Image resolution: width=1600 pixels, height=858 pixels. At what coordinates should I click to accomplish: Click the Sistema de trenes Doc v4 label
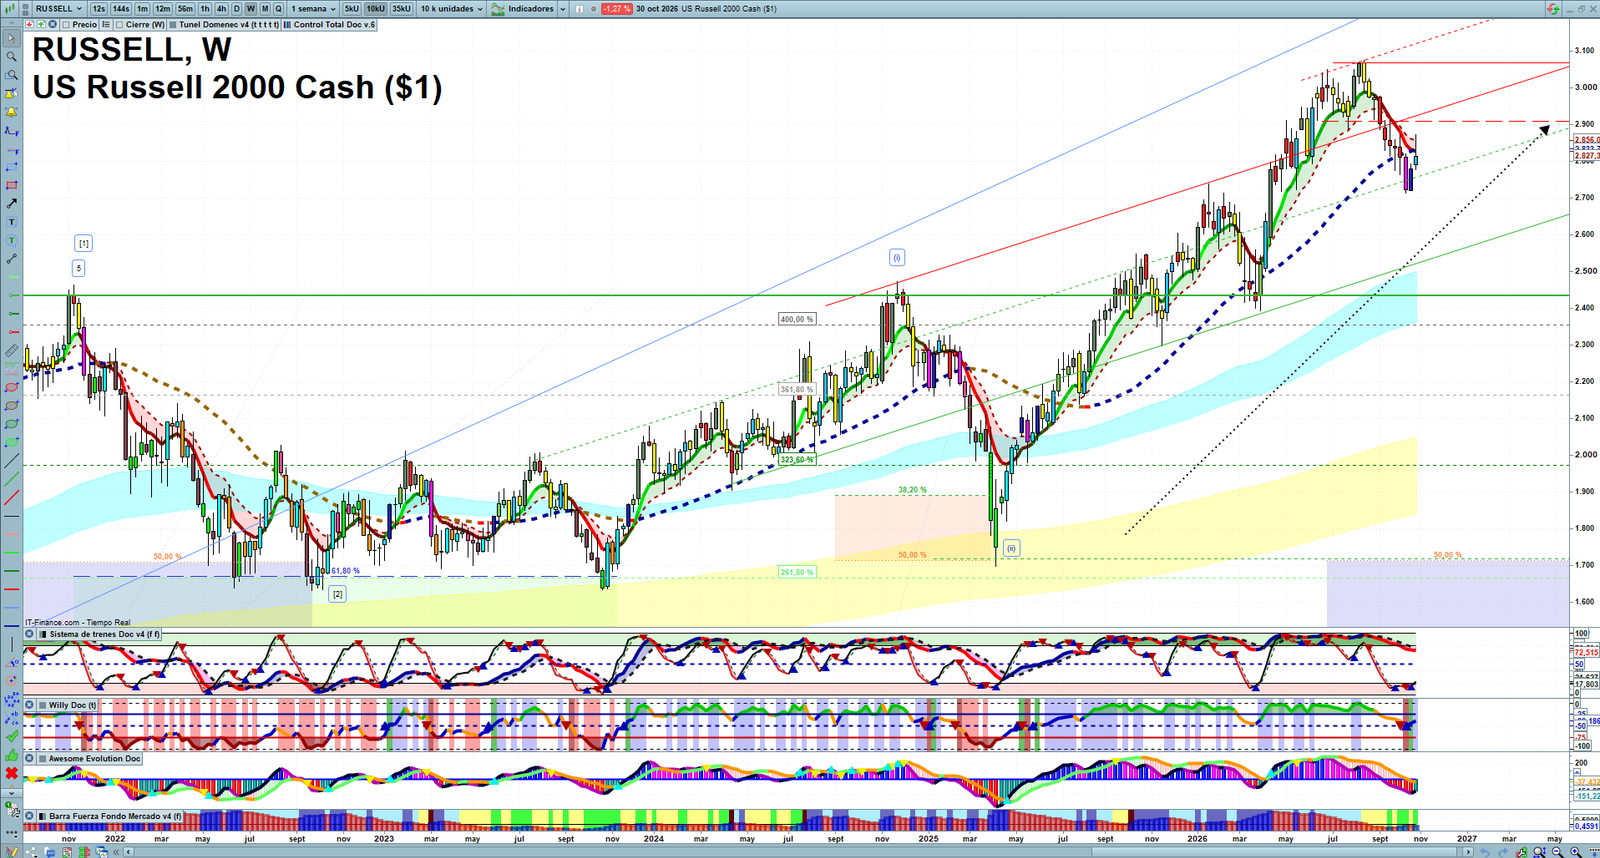[104, 634]
